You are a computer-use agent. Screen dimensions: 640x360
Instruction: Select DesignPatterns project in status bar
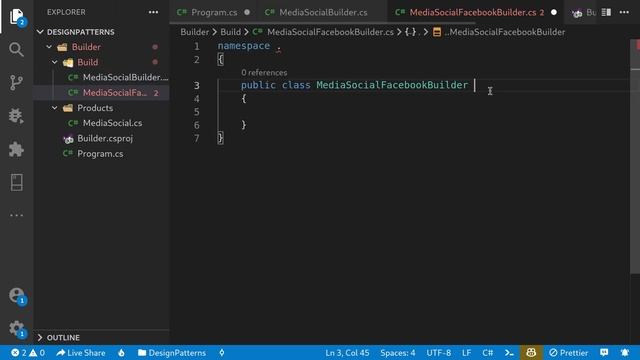click(x=172, y=353)
